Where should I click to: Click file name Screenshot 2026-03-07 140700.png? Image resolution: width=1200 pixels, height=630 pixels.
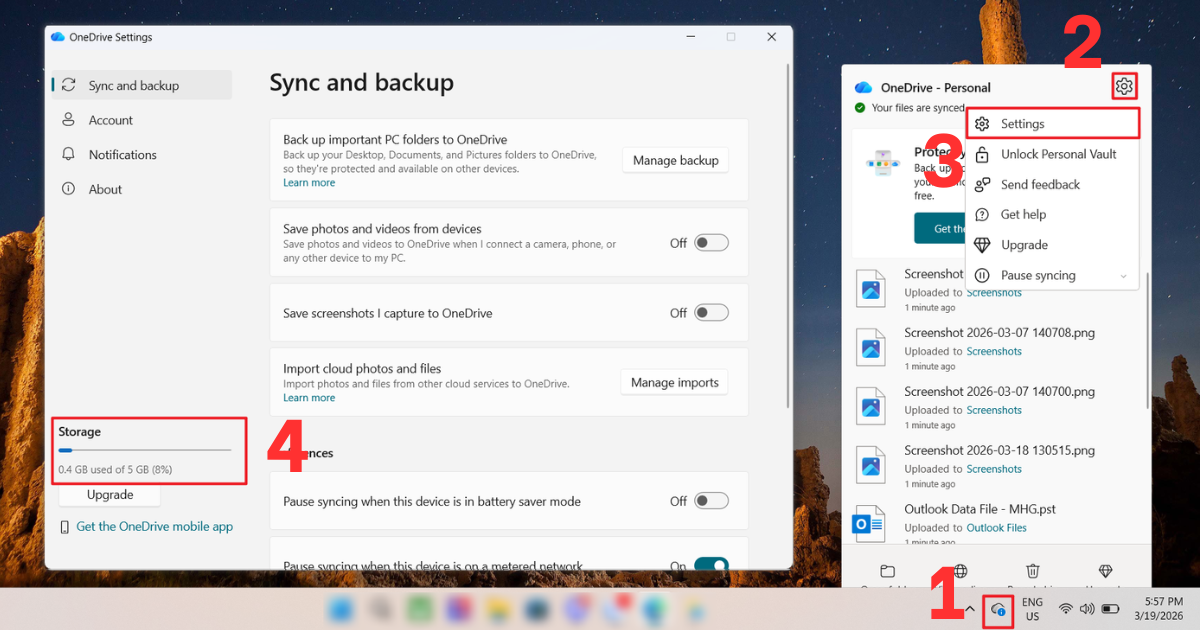click(999, 392)
